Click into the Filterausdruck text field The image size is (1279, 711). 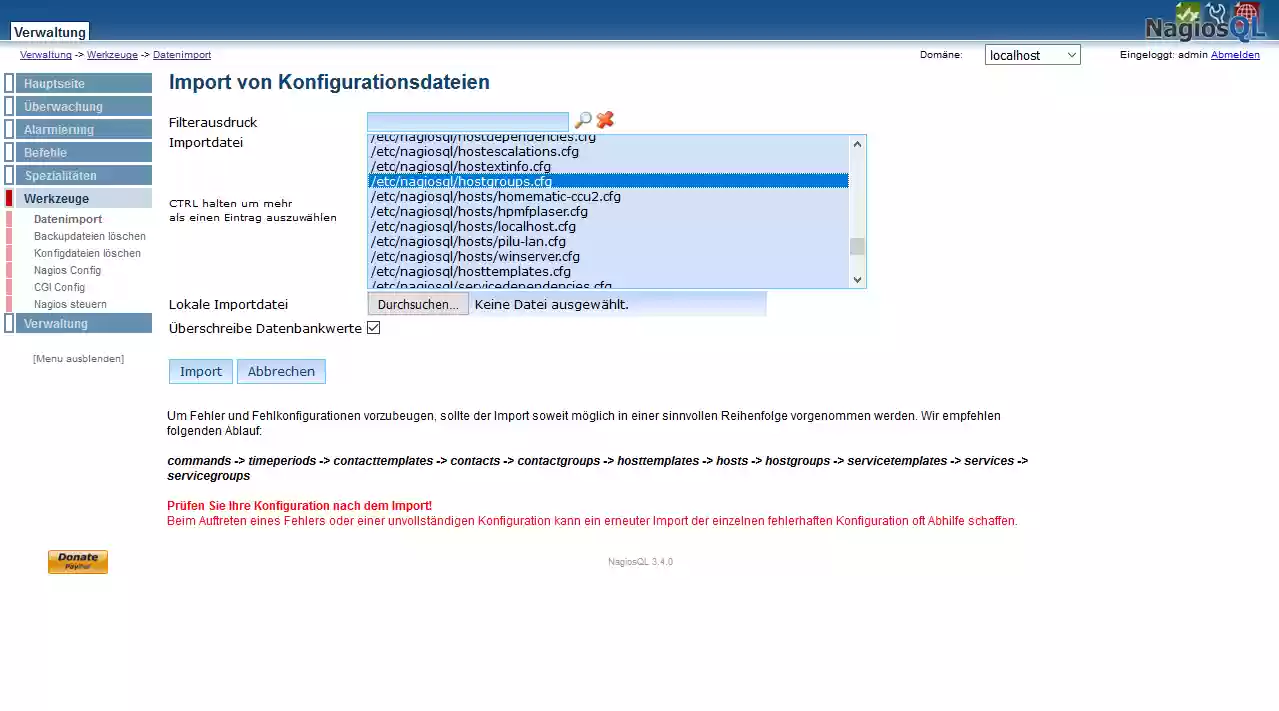(467, 122)
